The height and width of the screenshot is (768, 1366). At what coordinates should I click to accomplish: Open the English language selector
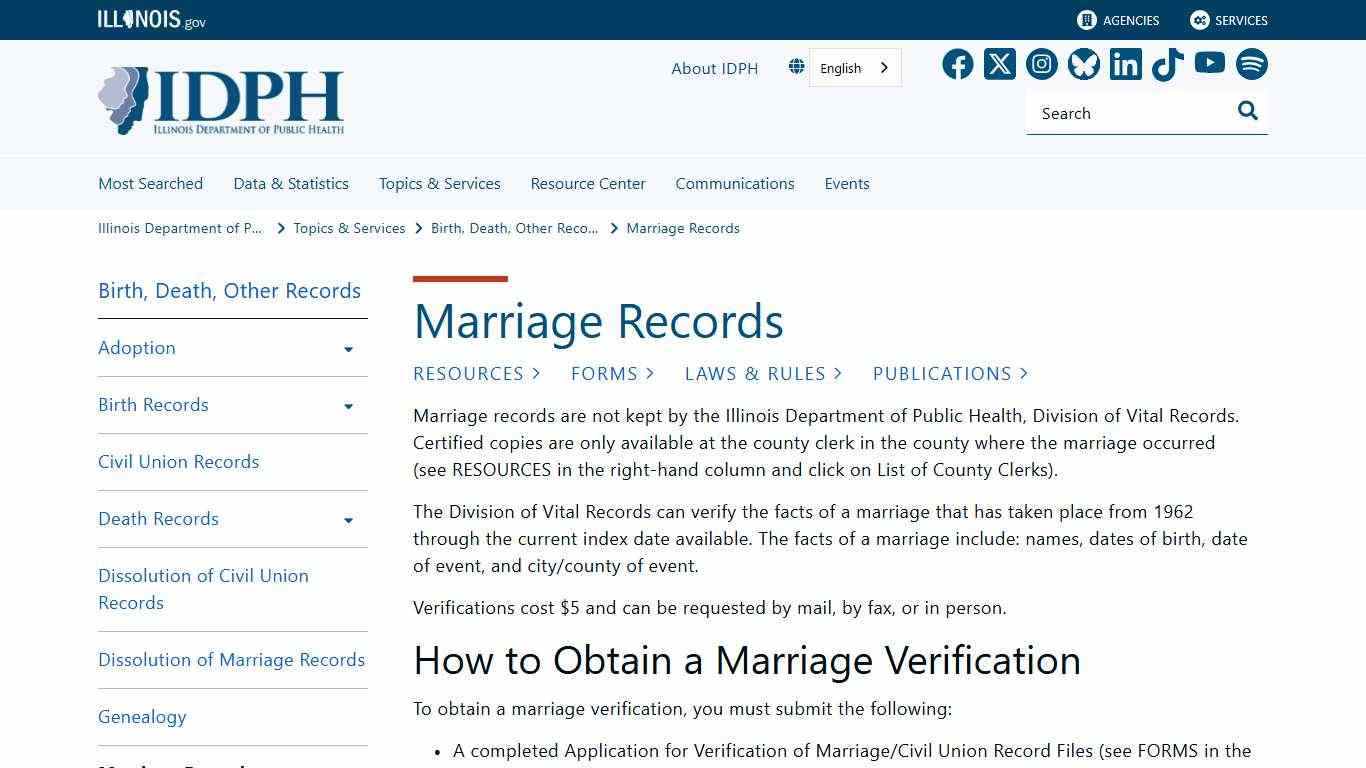[855, 67]
